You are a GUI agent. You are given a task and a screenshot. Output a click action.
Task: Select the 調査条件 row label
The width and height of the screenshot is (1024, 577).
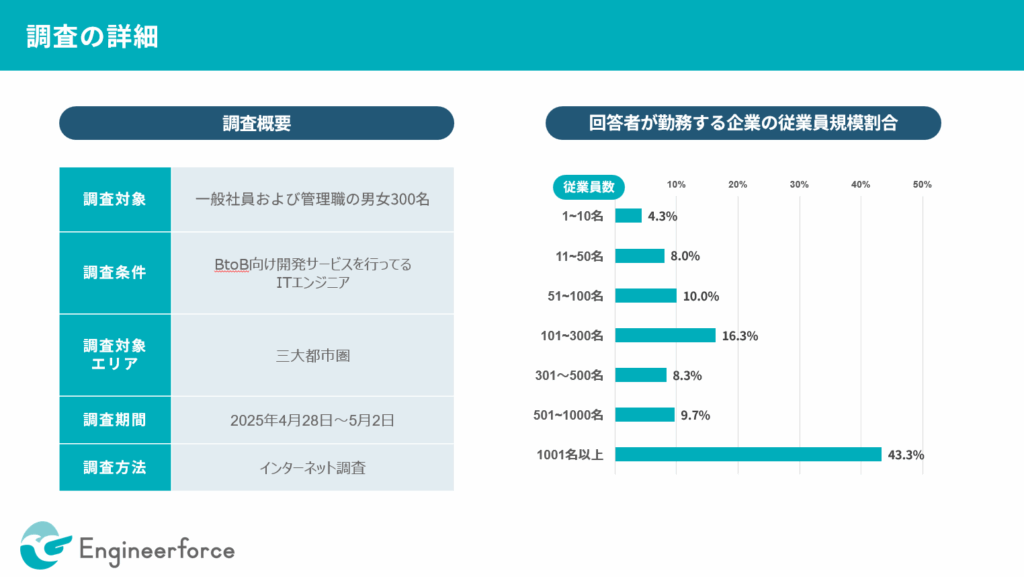coord(115,272)
